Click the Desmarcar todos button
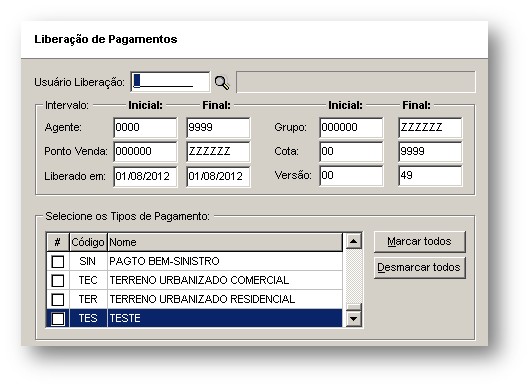The height and width of the screenshot is (388, 530). [x=419, y=268]
